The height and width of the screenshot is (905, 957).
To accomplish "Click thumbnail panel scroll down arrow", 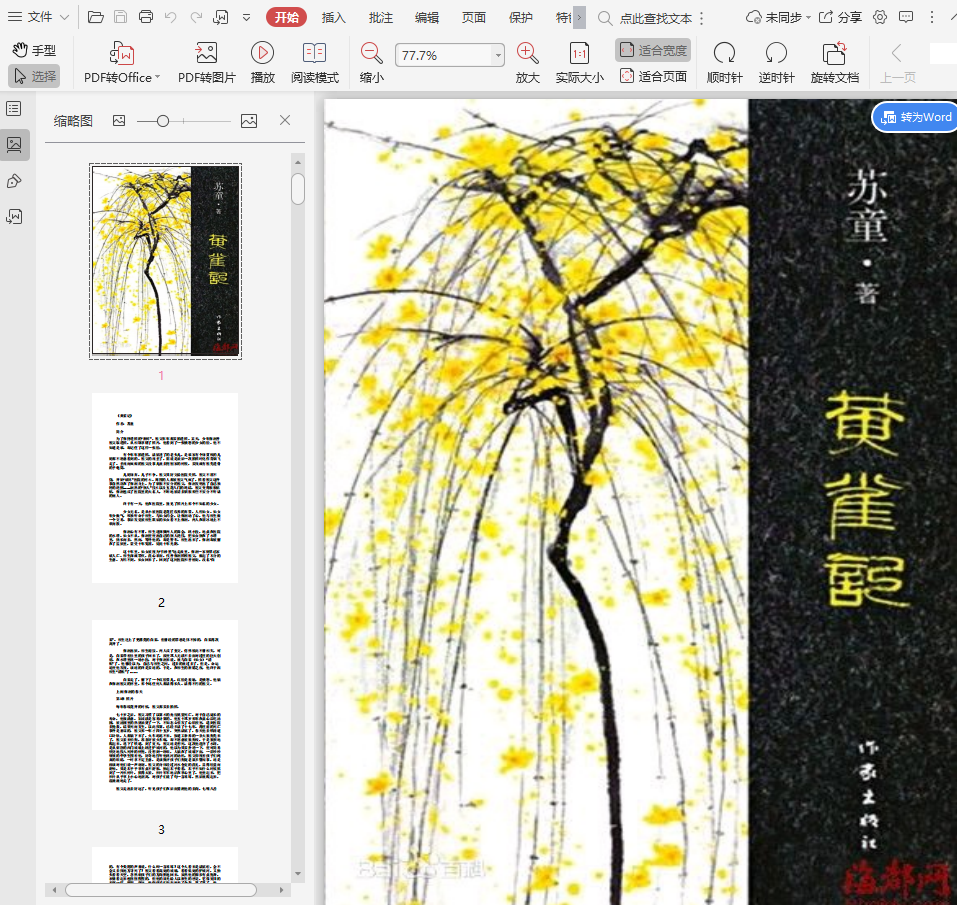I will click(298, 873).
